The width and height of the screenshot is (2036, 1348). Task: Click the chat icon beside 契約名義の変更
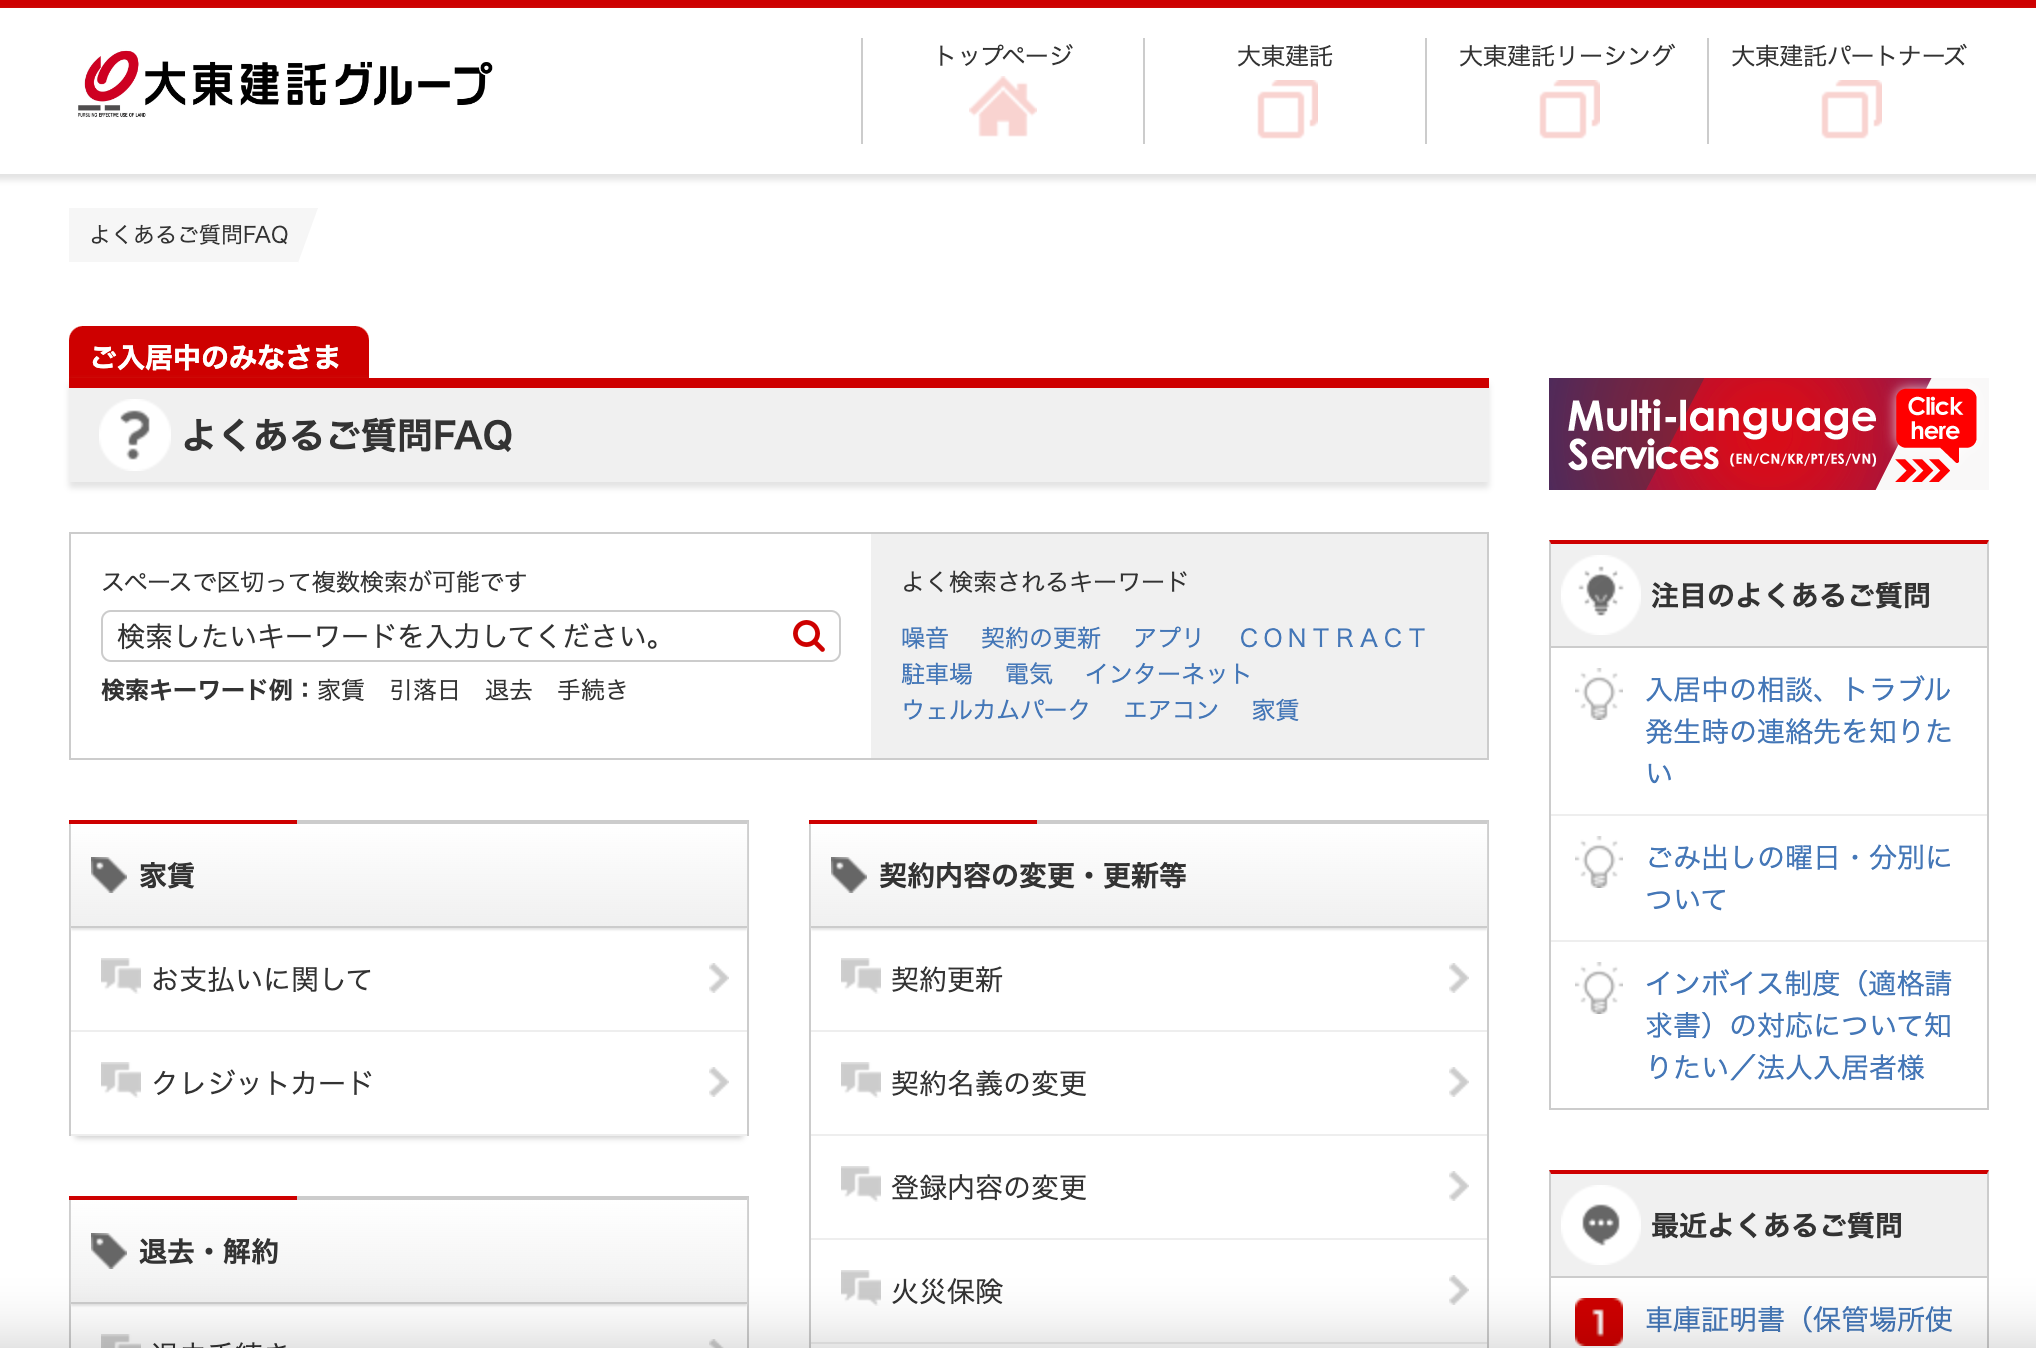(860, 1079)
